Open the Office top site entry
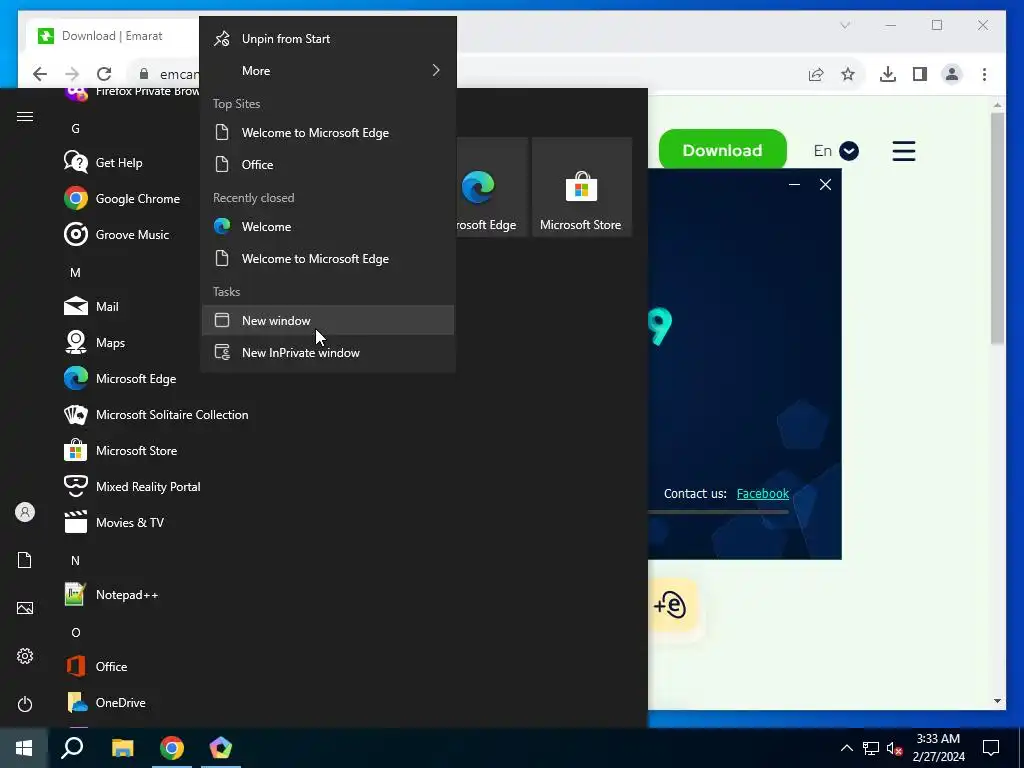The height and width of the screenshot is (768, 1024). 328,165
